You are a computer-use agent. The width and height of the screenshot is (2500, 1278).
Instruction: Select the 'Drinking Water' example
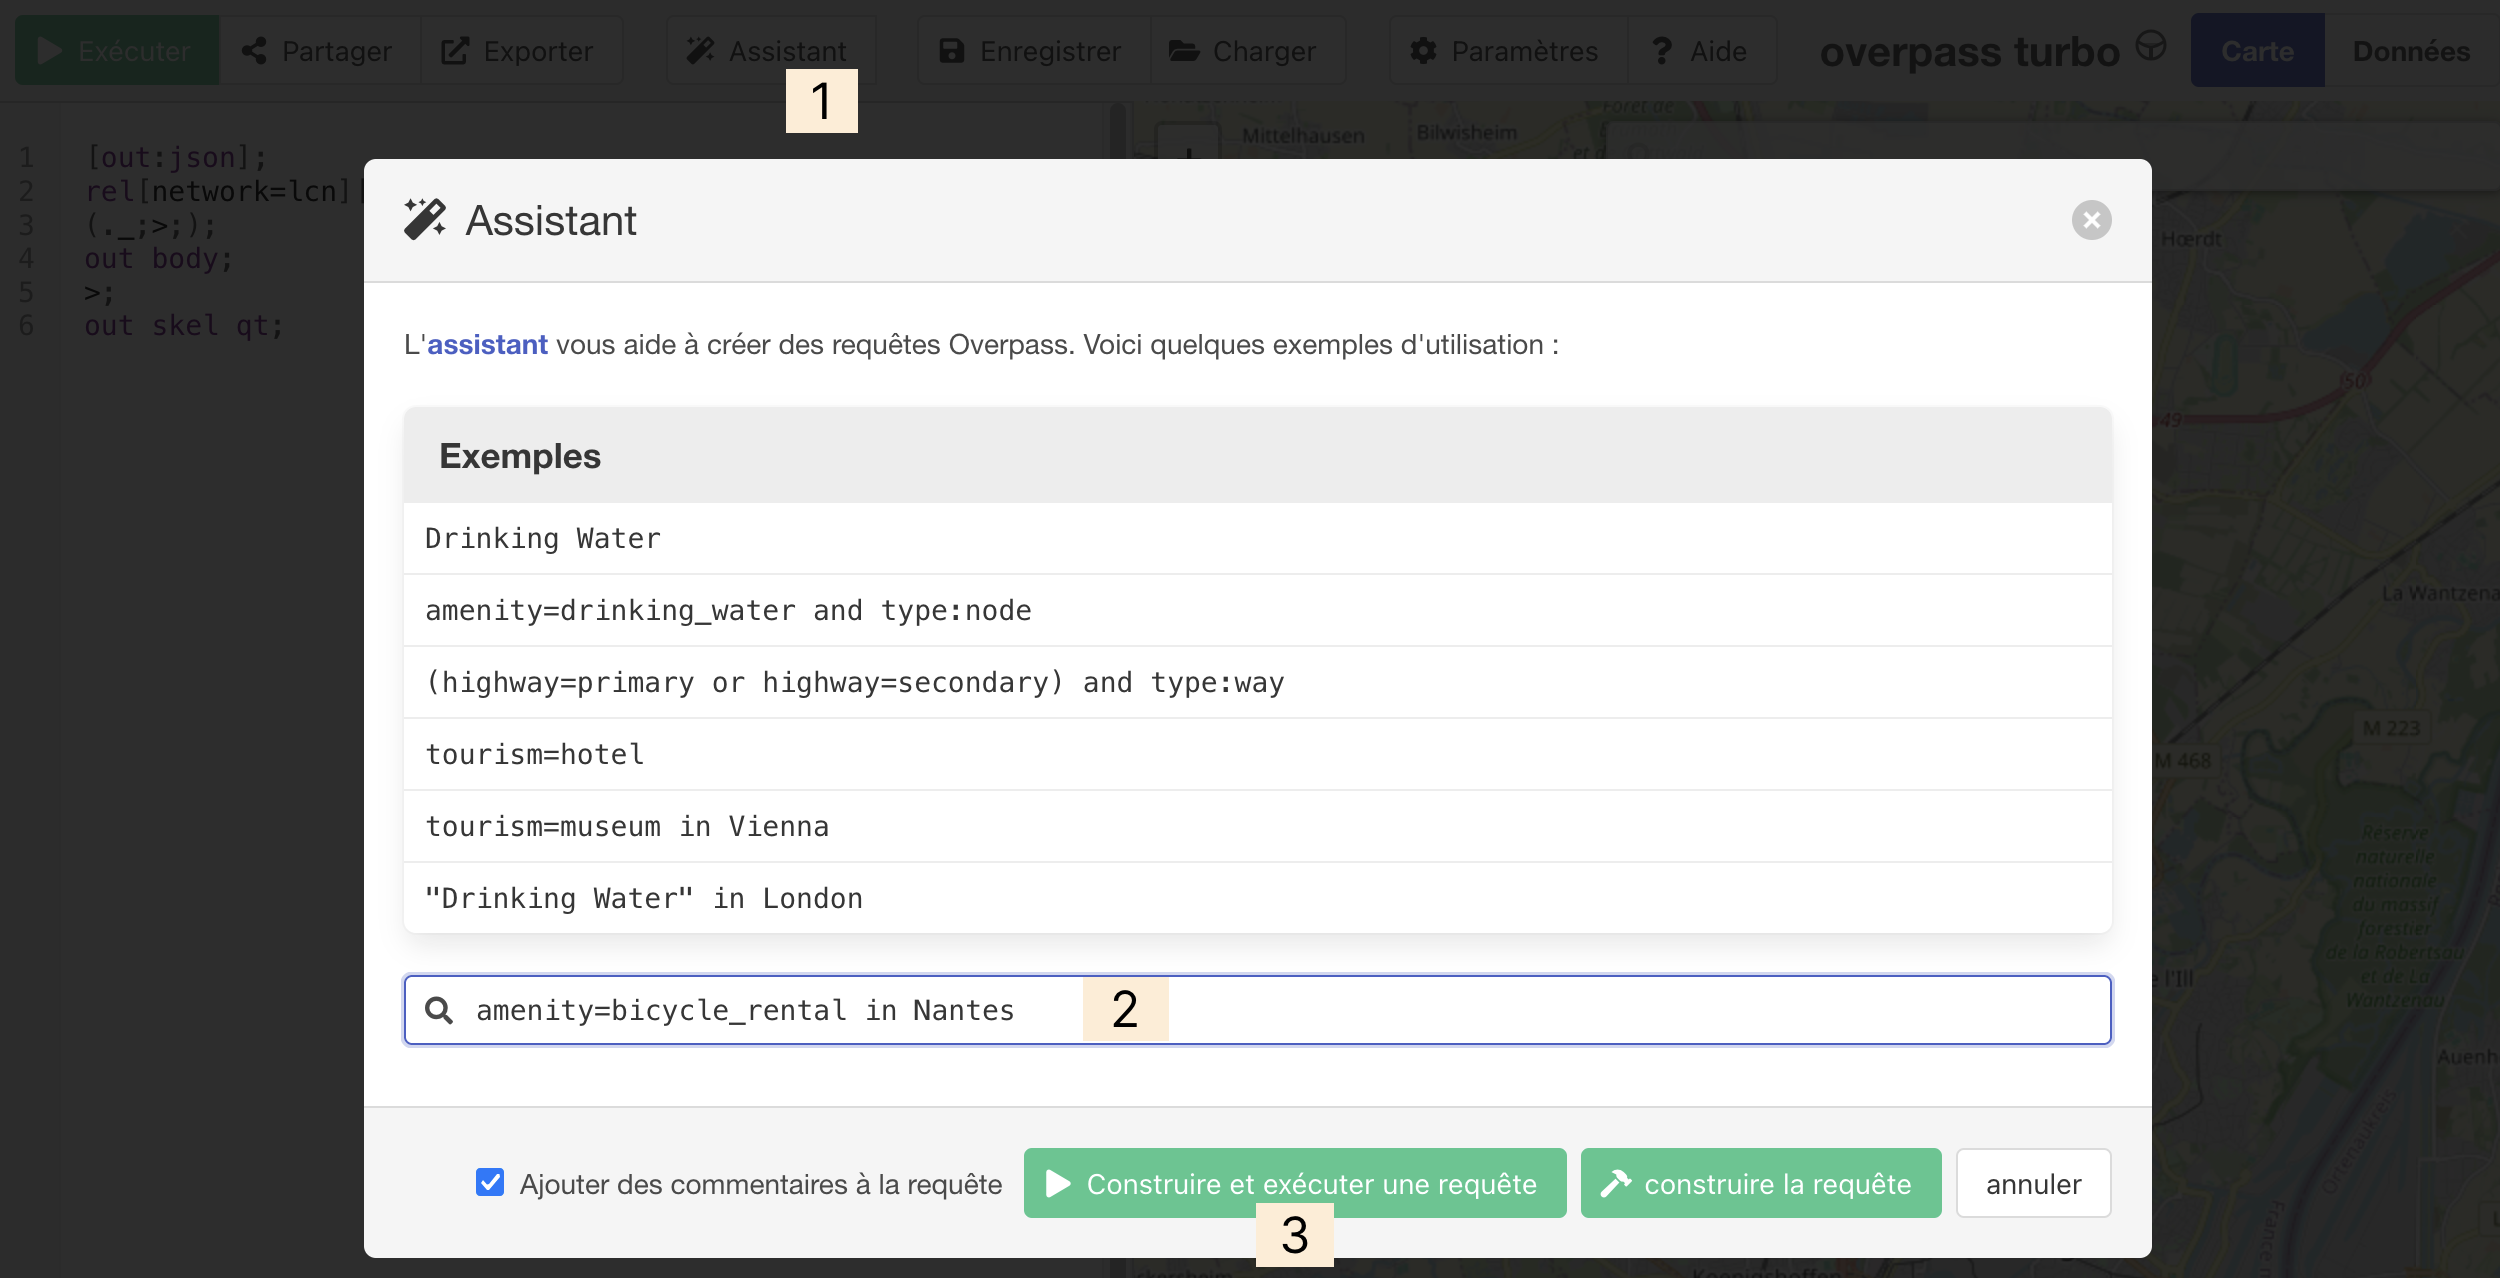click(x=1257, y=538)
